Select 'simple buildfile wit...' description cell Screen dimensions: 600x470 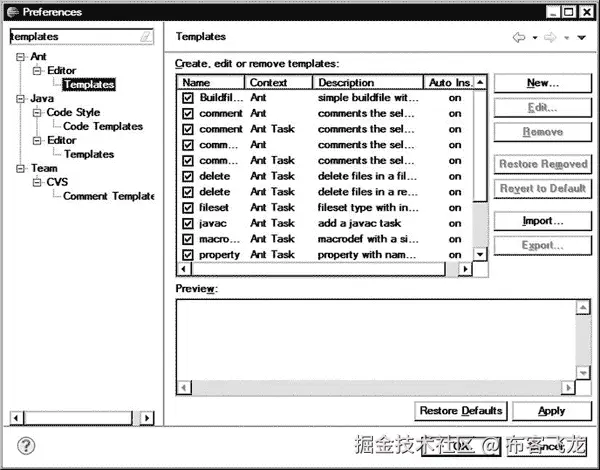(368, 98)
